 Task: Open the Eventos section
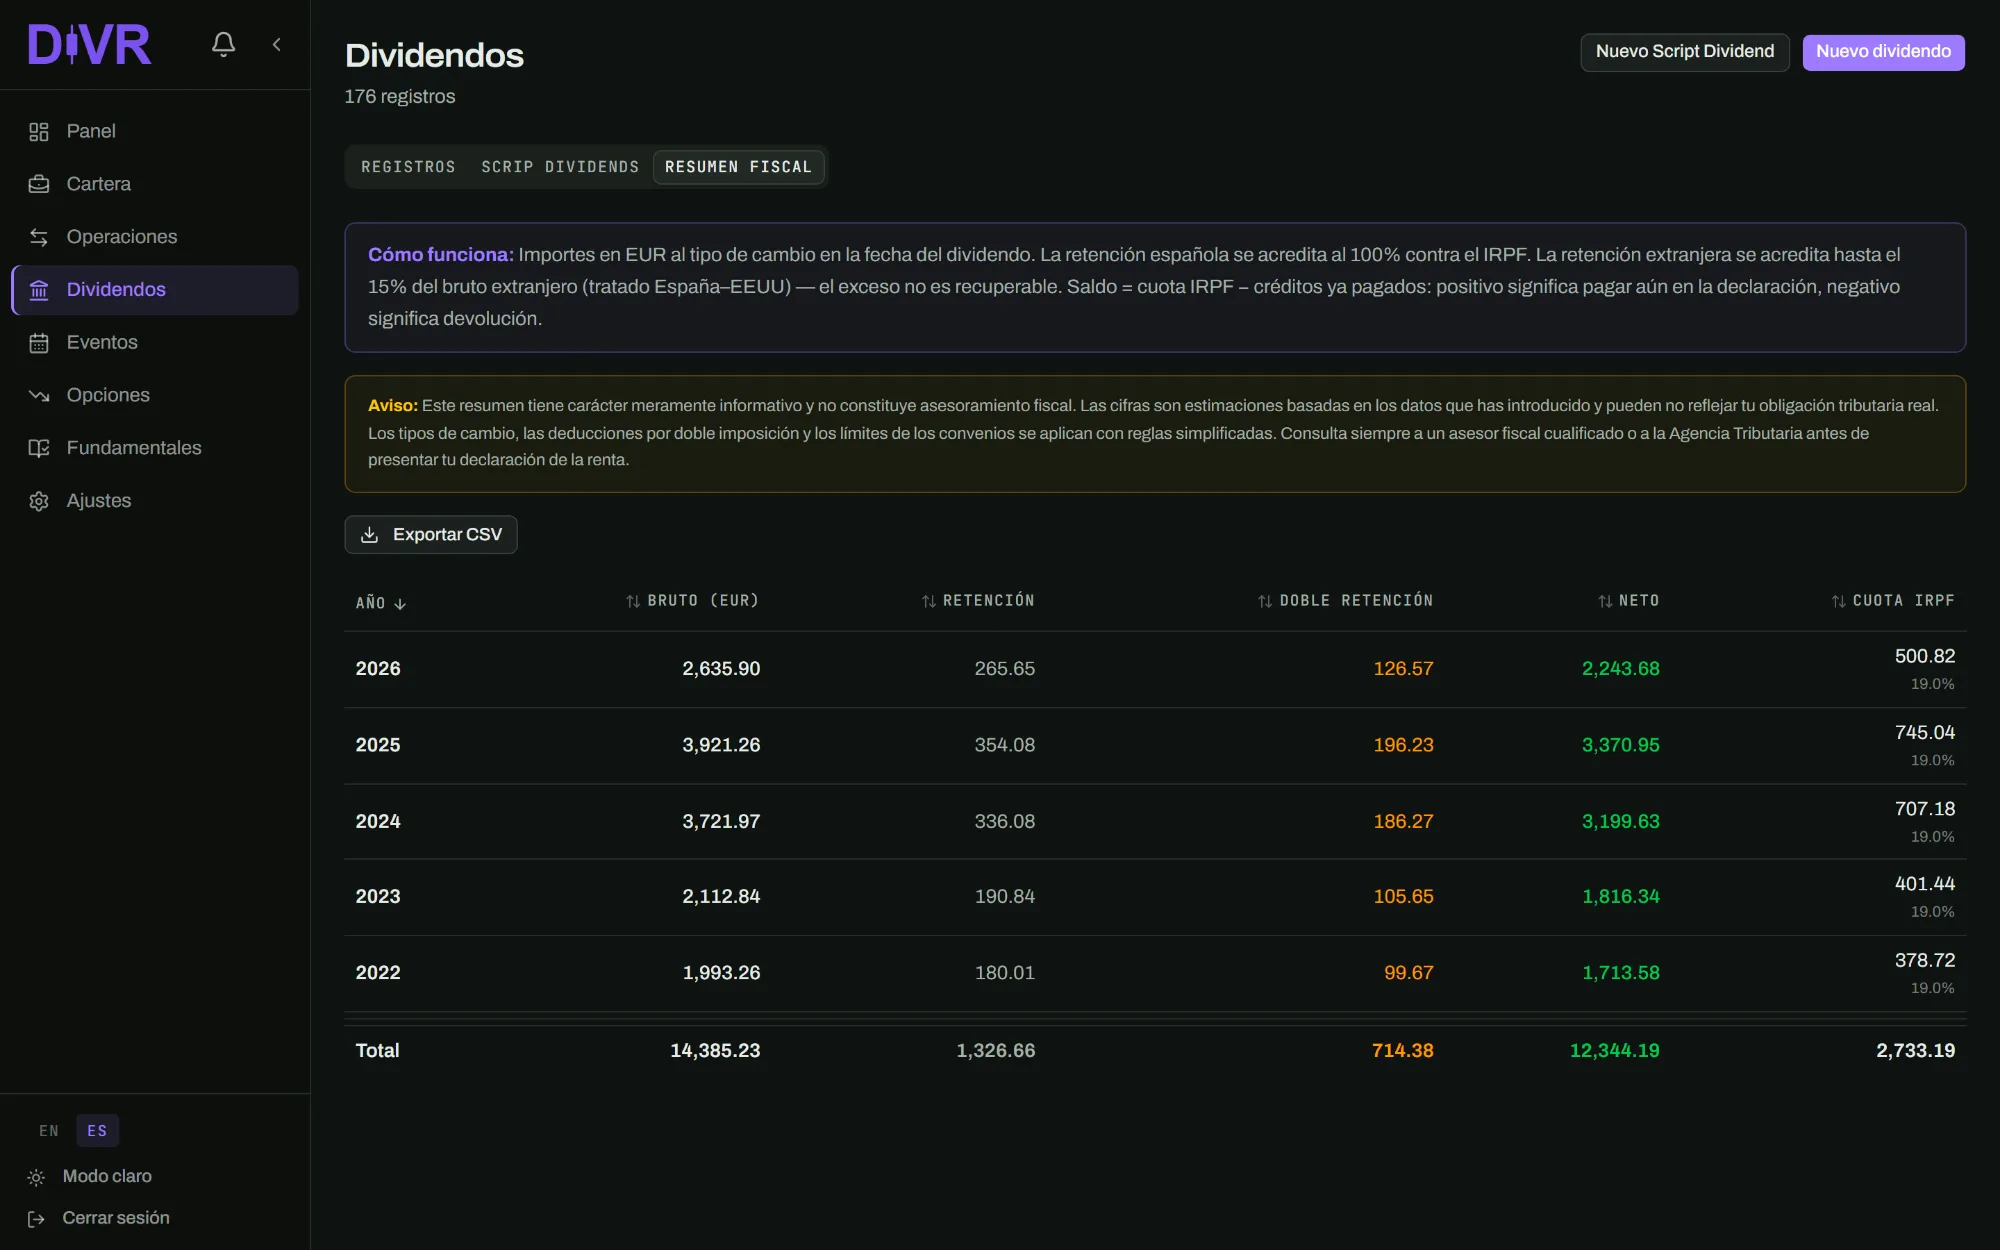click(x=155, y=342)
